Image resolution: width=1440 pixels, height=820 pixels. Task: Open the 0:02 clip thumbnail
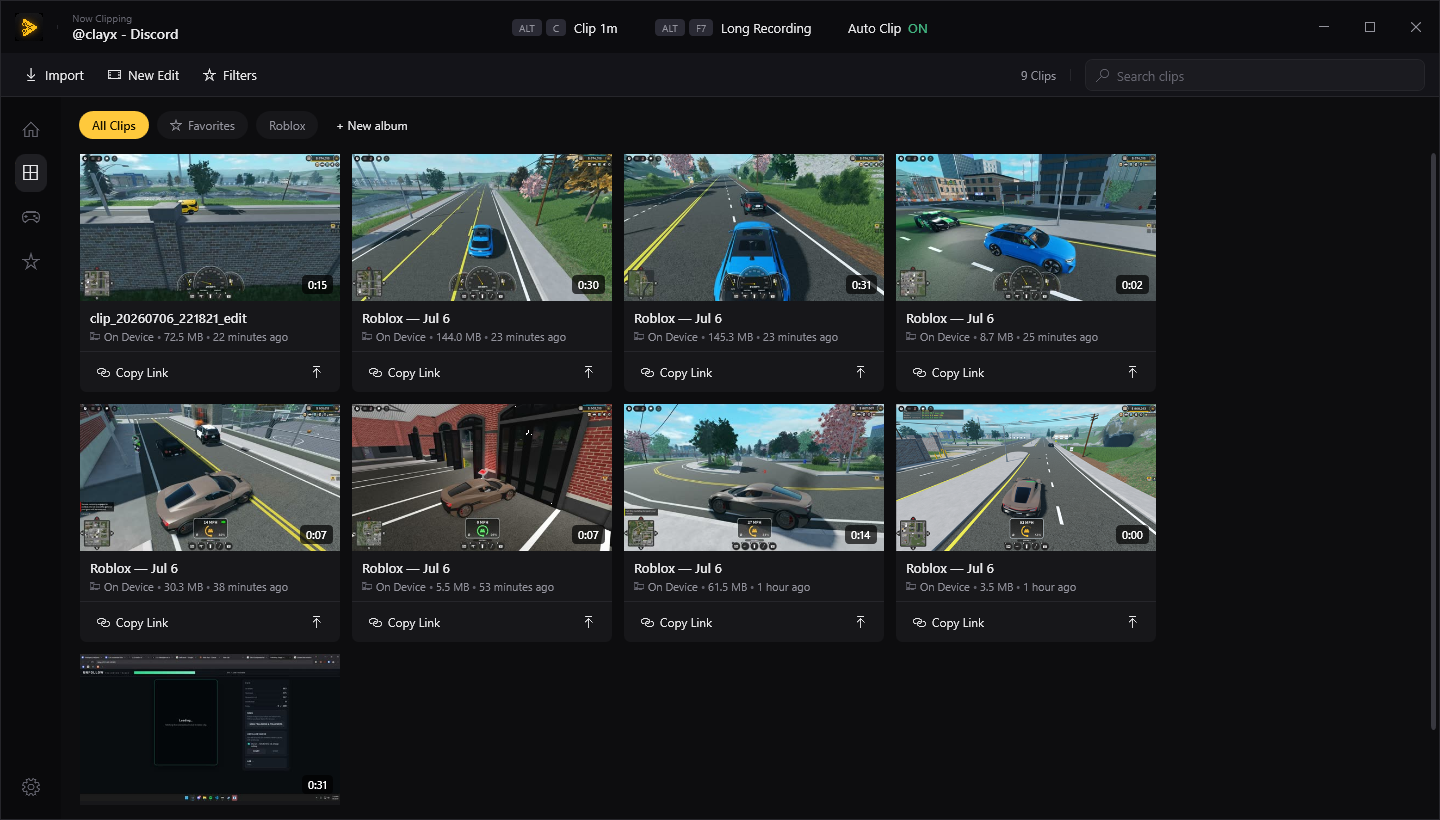1026,227
